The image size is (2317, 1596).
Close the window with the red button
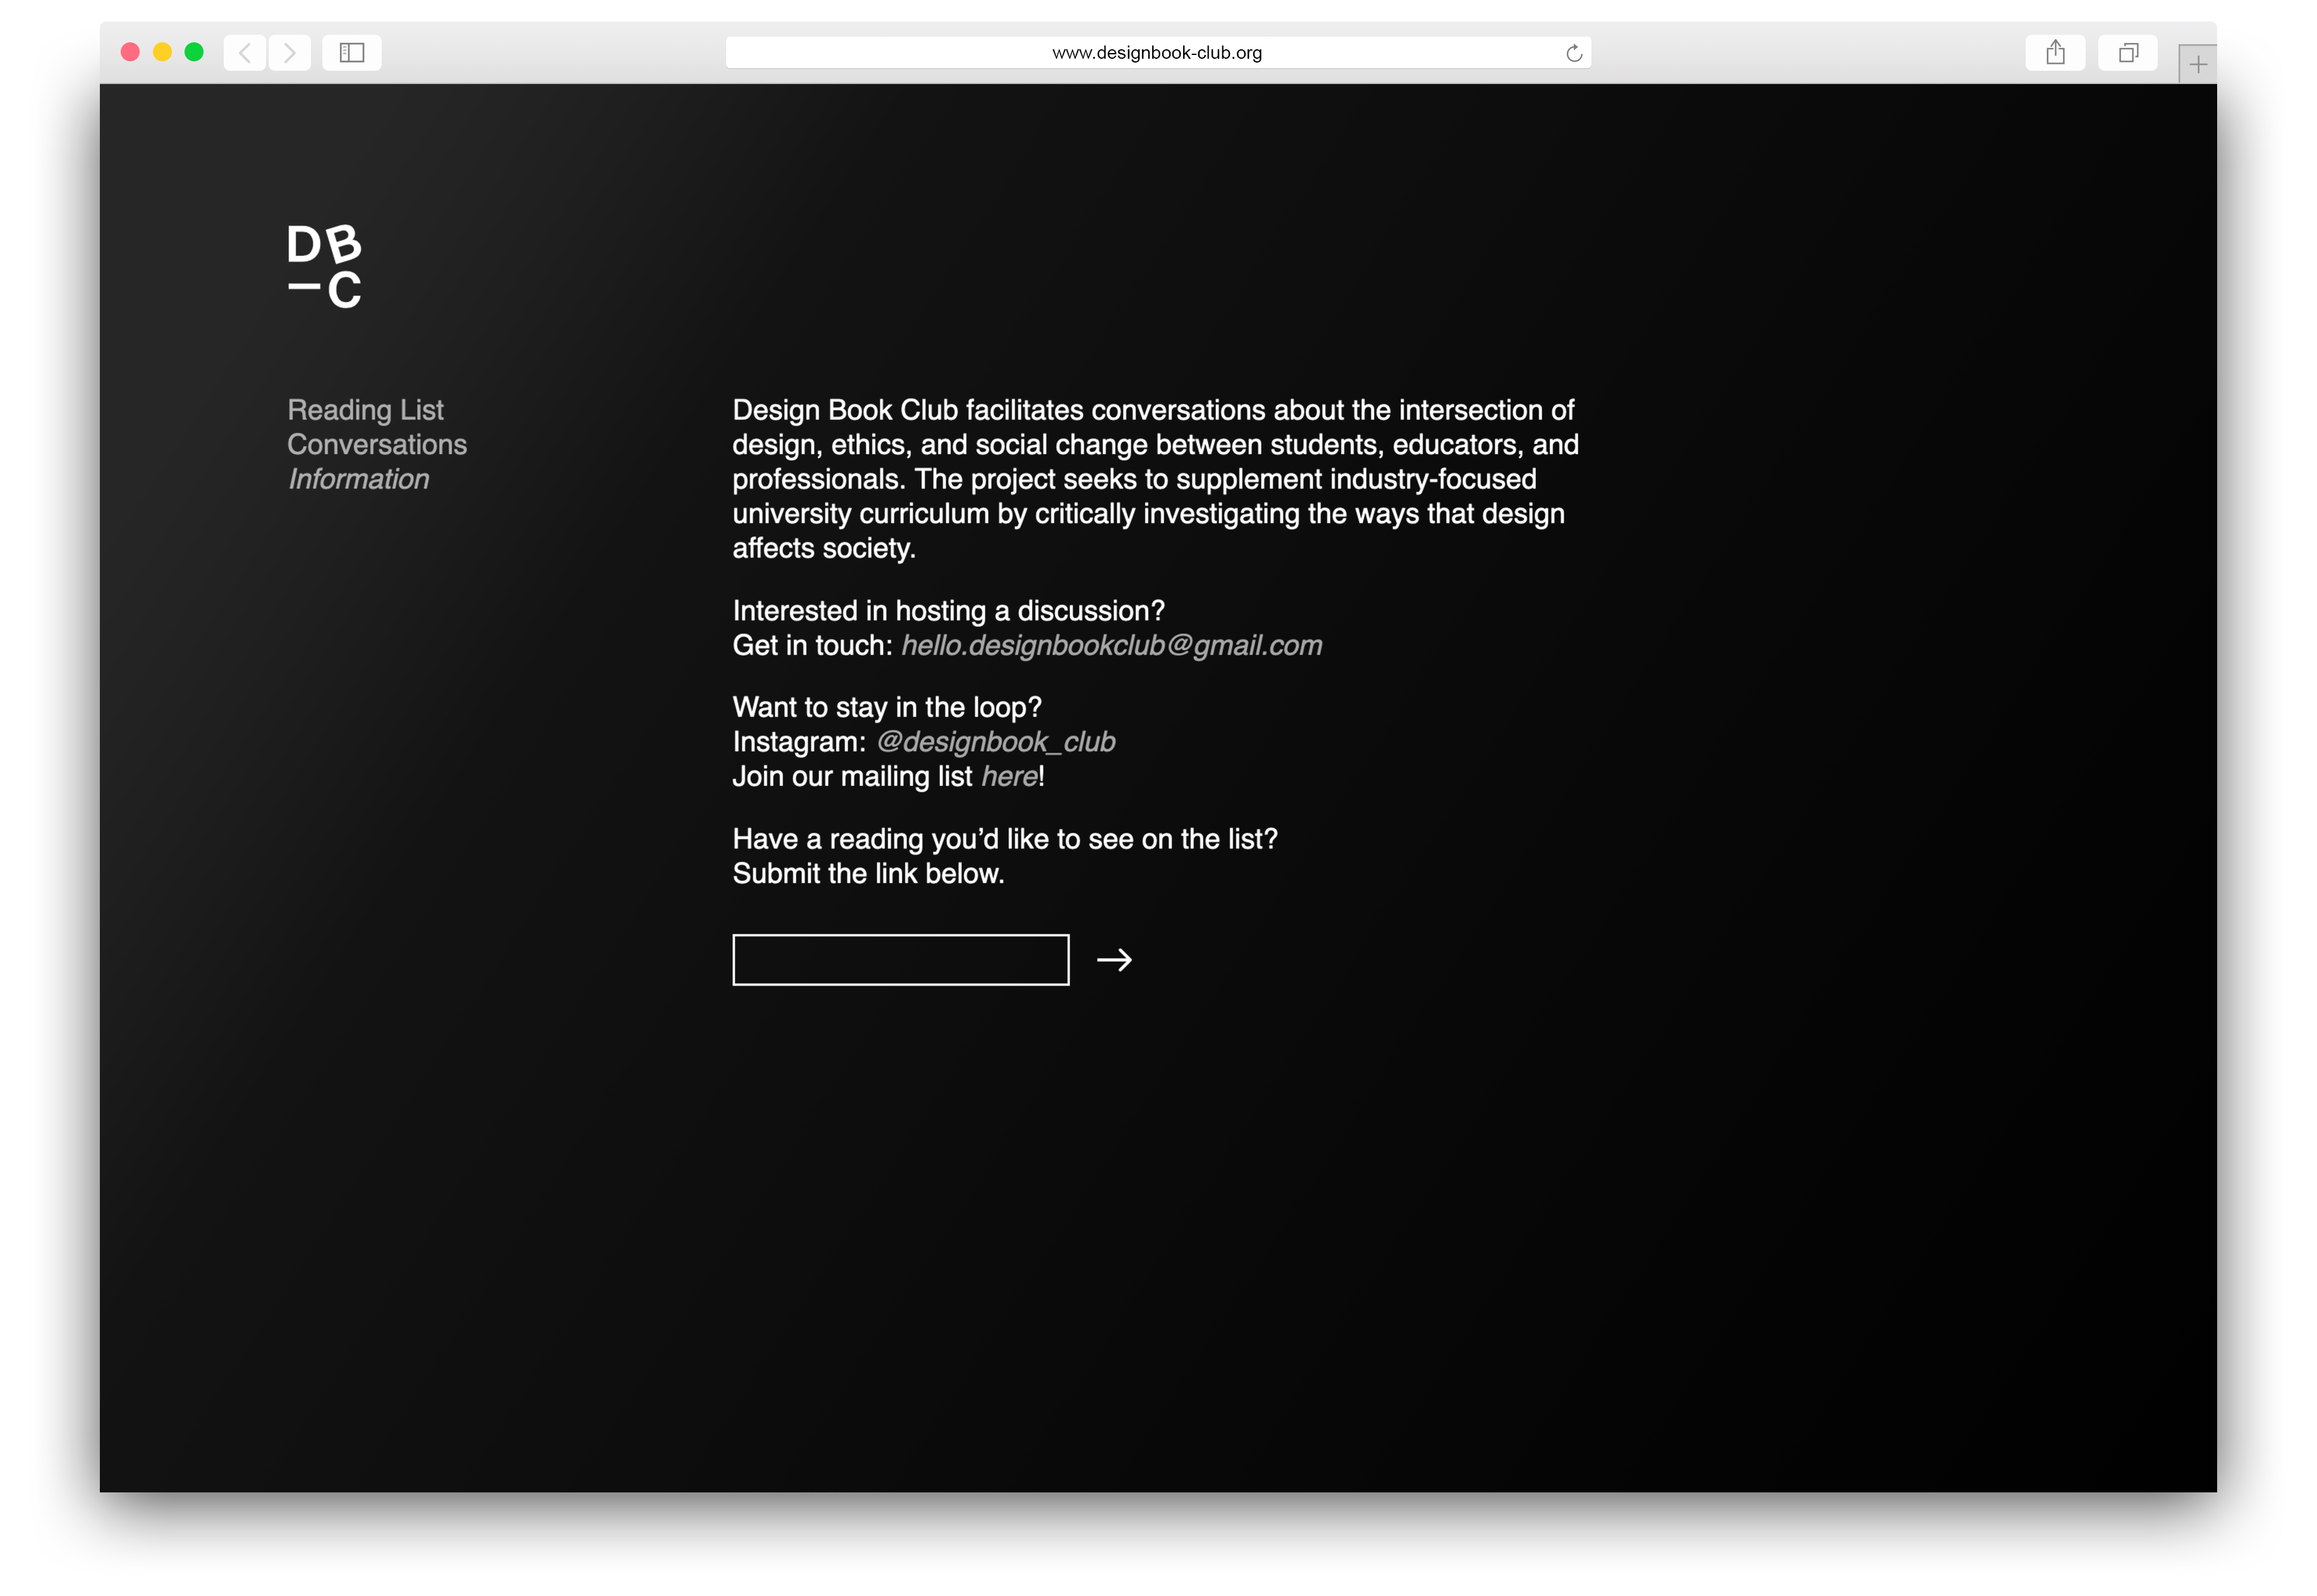[130, 52]
